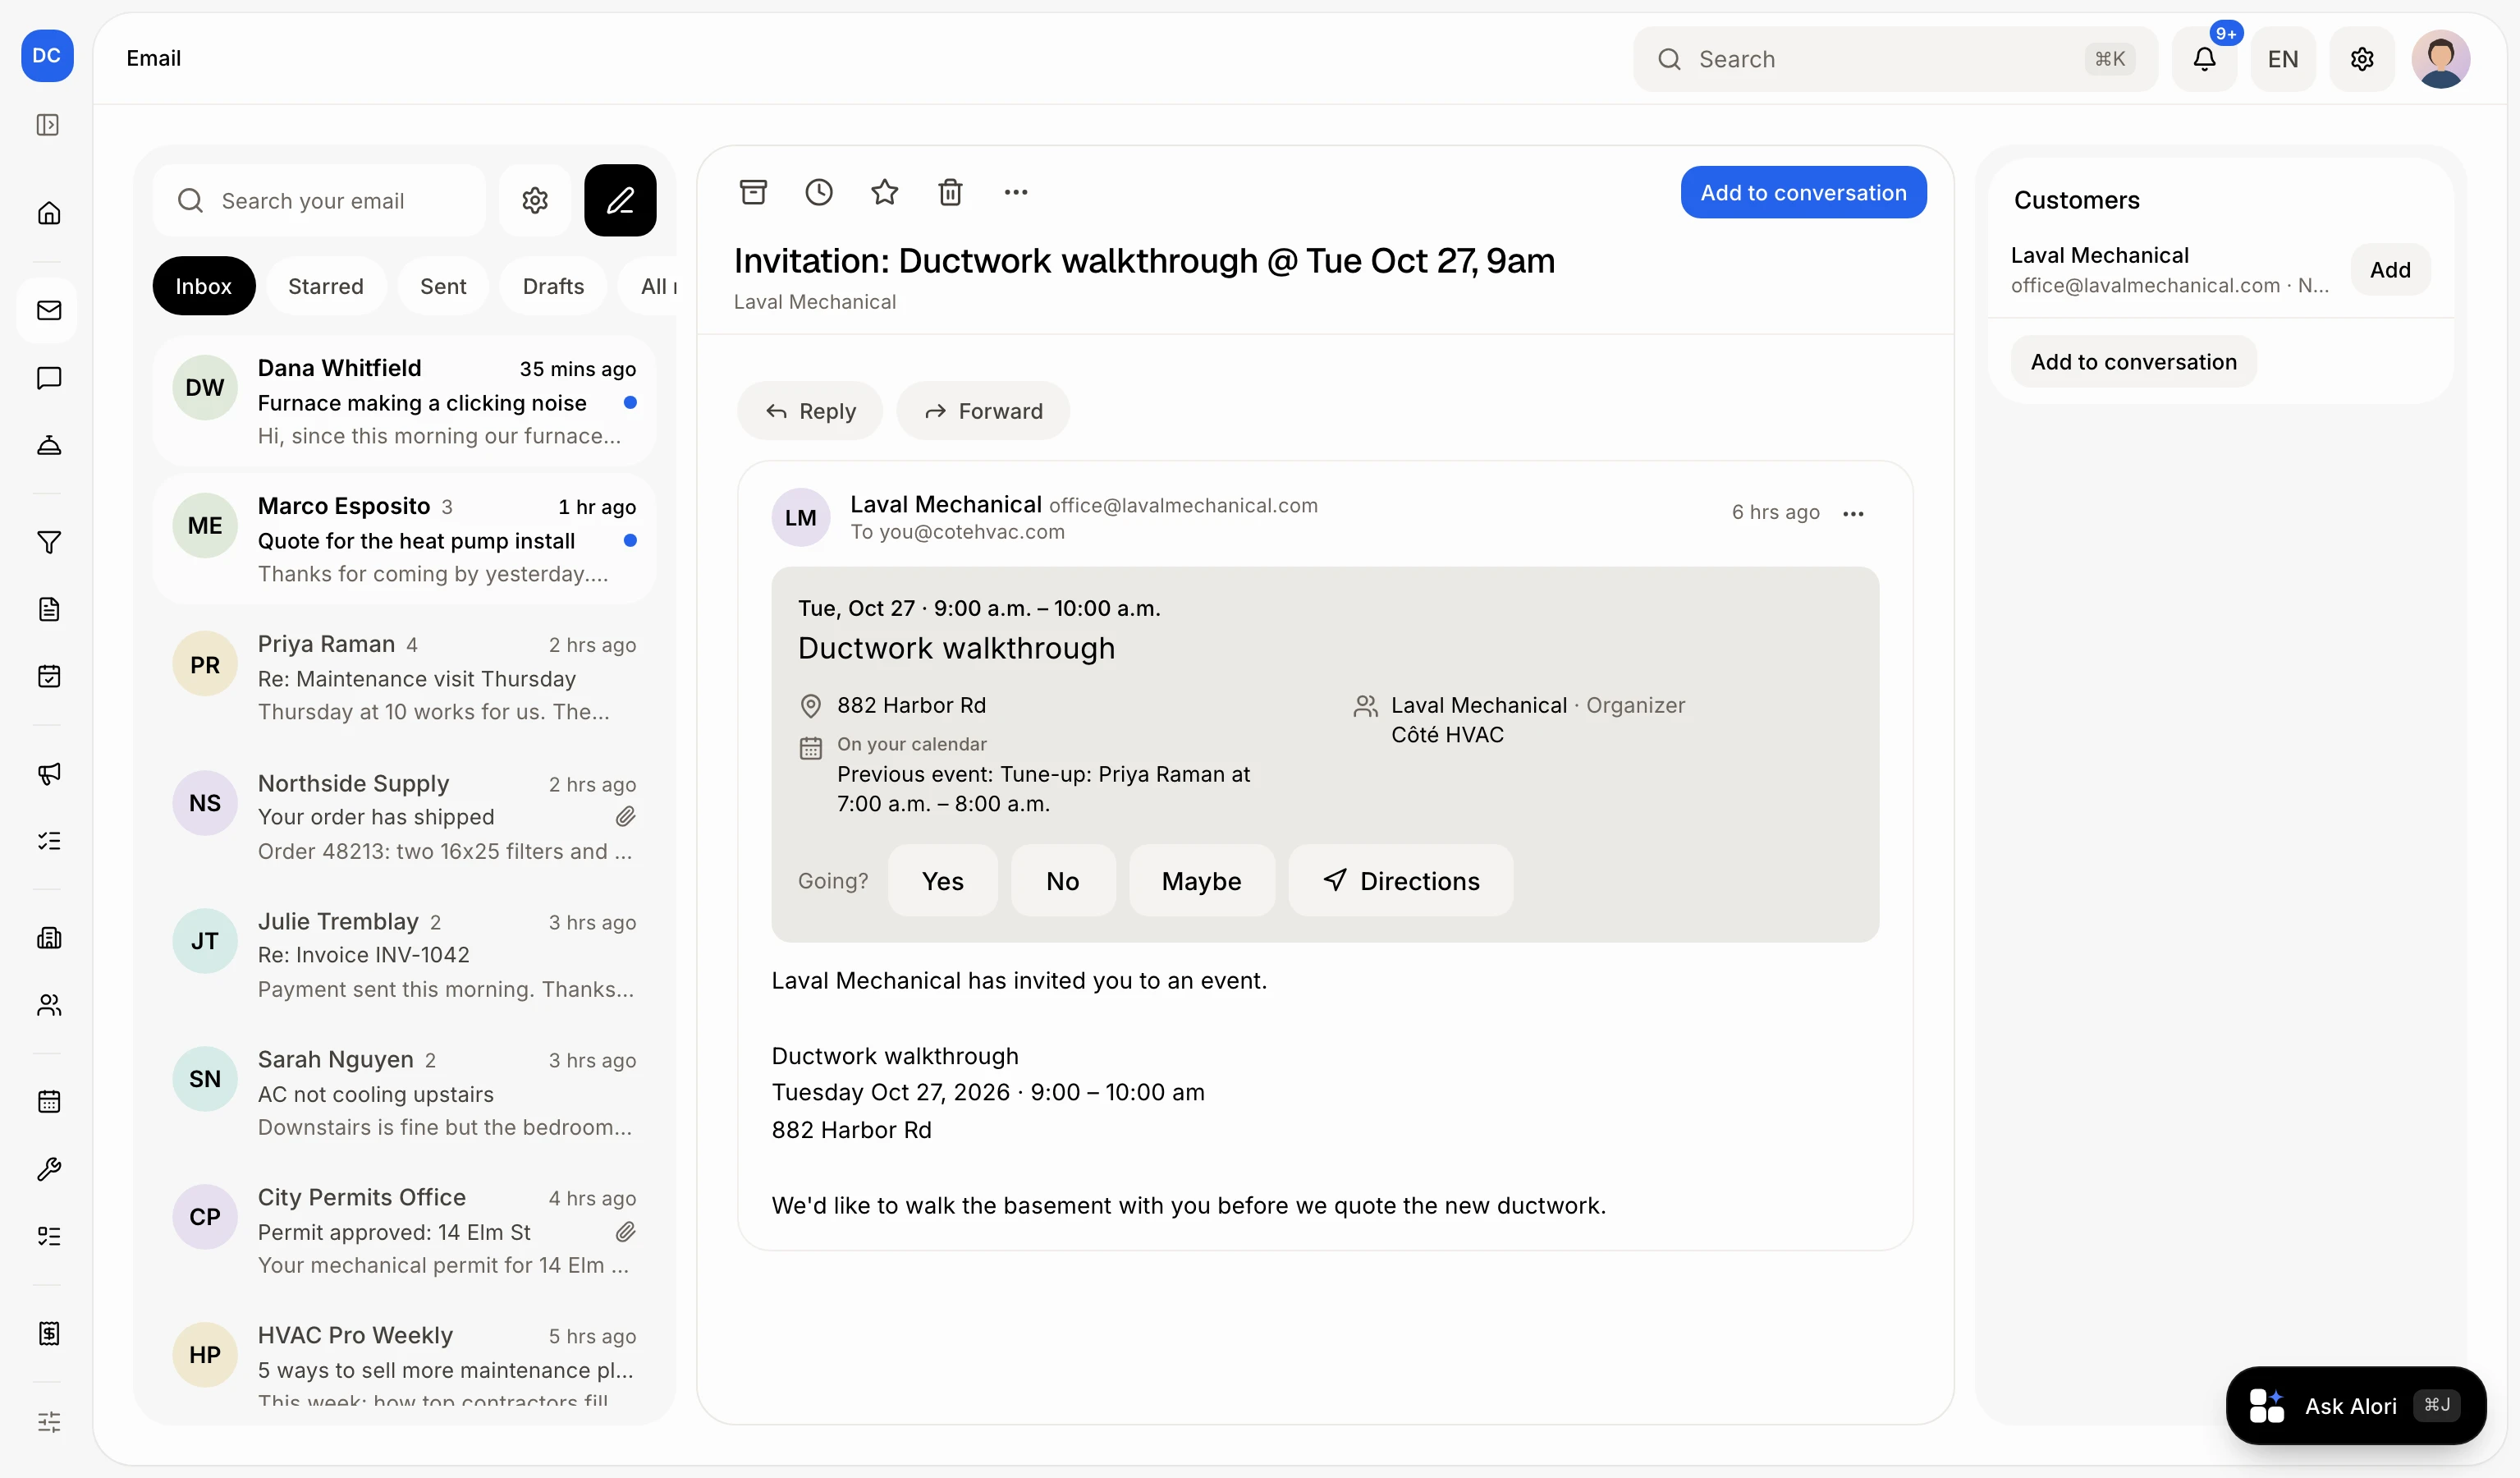Open Dana Whitfield furnace email

[x=404, y=401]
